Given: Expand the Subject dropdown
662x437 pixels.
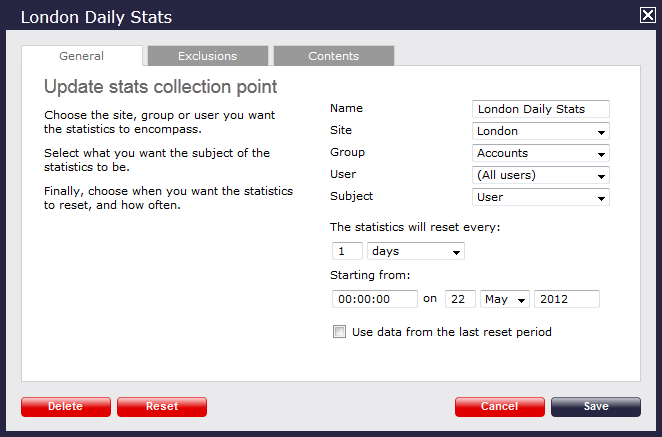Looking at the screenshot, I should [540, 197].
